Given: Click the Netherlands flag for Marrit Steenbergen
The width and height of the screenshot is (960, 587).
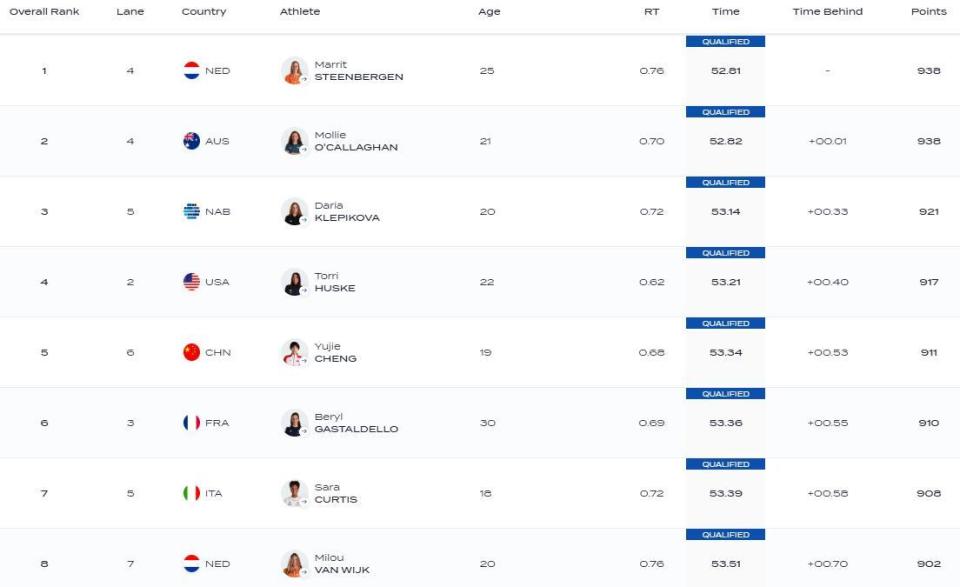Looking at the screenshot, I should coord(192,70).
